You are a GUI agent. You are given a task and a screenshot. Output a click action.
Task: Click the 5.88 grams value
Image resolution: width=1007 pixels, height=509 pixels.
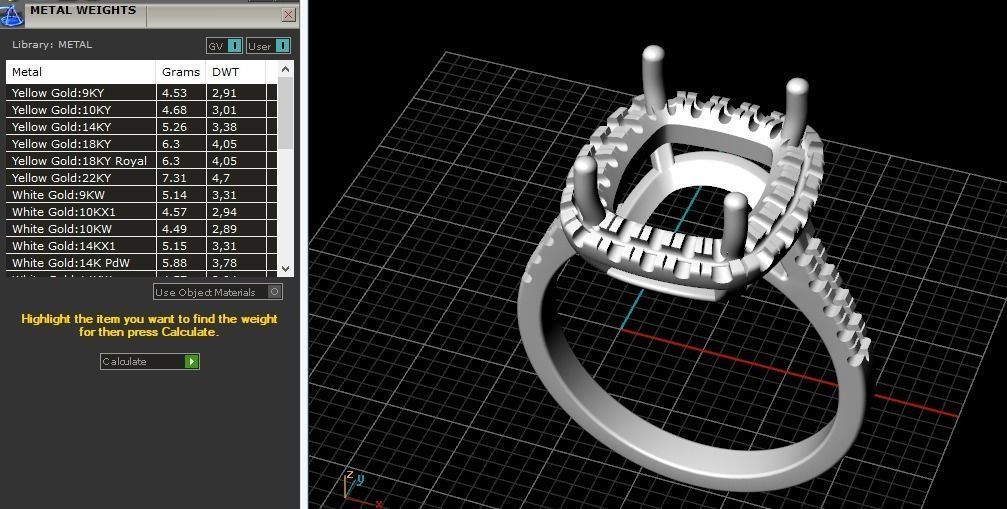click(x=175, y=263)
